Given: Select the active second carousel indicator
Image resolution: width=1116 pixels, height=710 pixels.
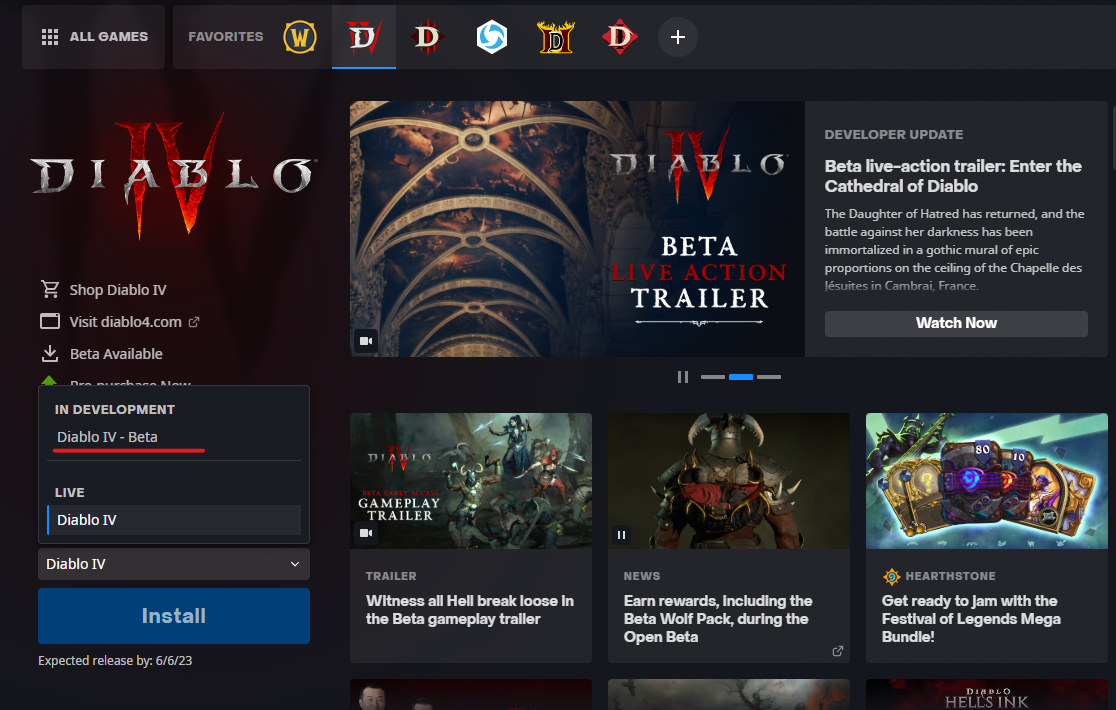Looking at the screenshot, I should (741, 377).
